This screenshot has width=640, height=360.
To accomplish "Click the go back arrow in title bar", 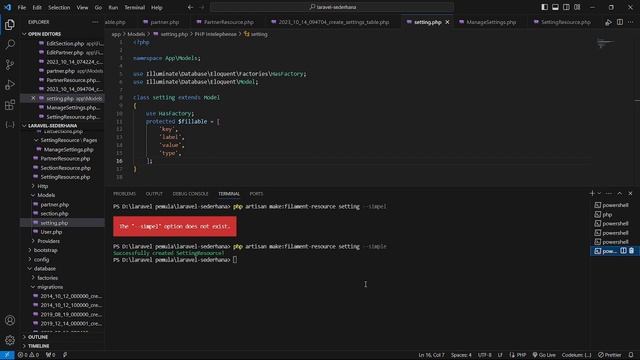I will point(191,7).
